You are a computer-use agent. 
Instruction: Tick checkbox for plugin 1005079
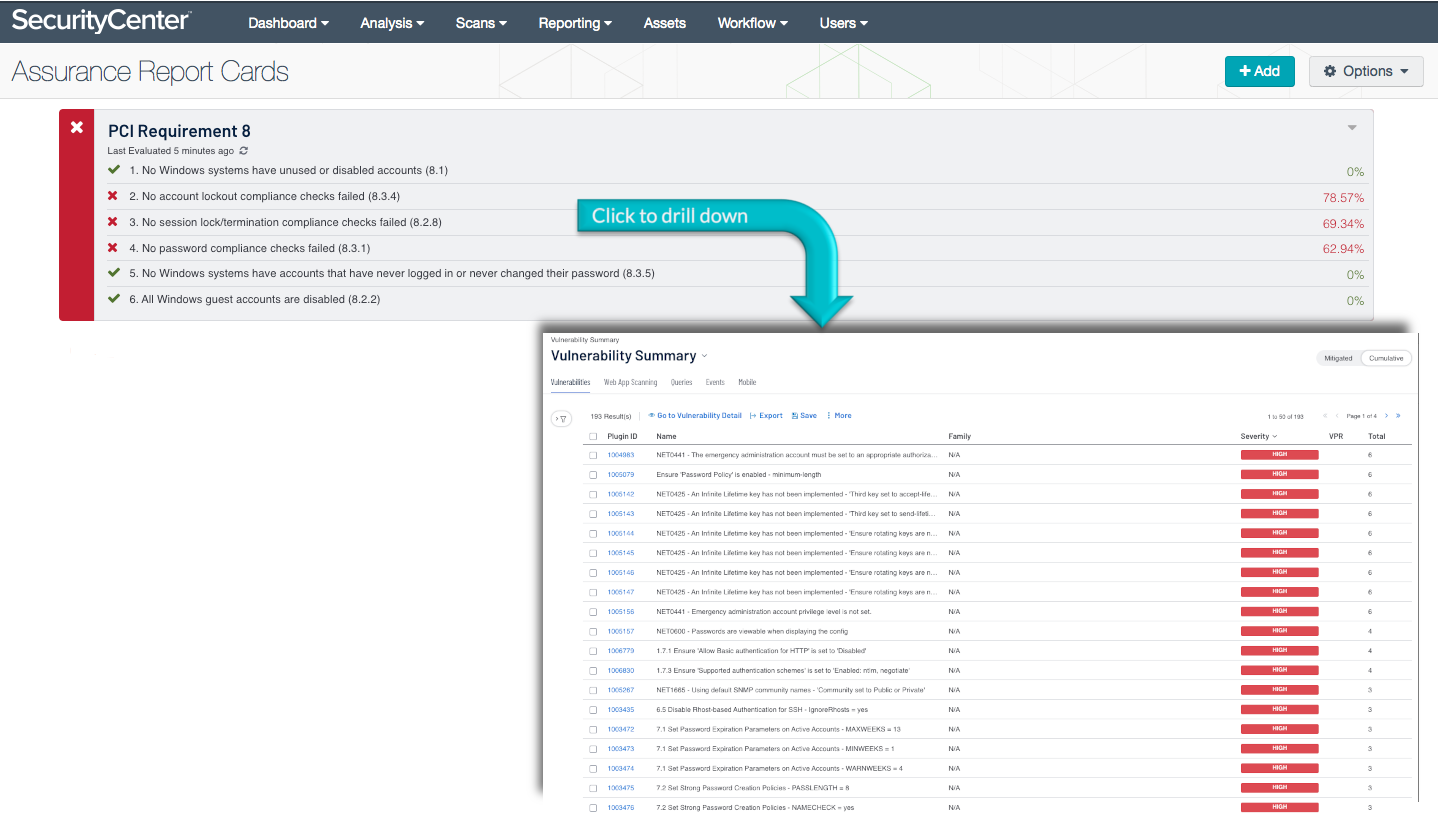click(x=593, y=475)
